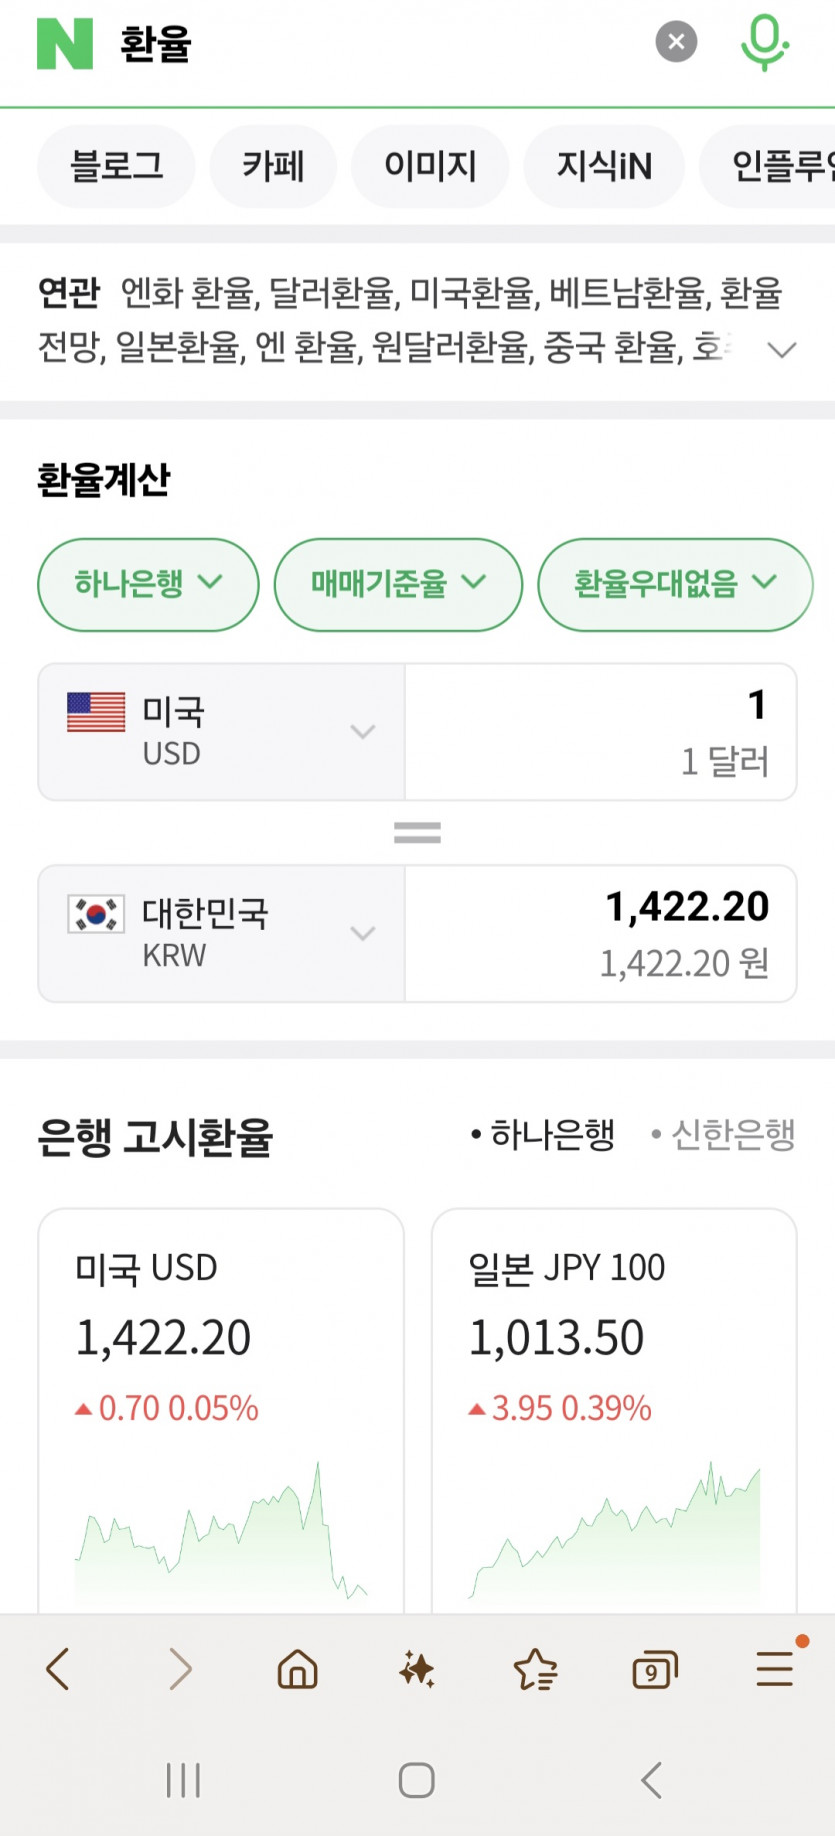Open browser hamburger menu
Image resolution: width=835 pixels, height=1836 pixels.
pos(775,1669)
